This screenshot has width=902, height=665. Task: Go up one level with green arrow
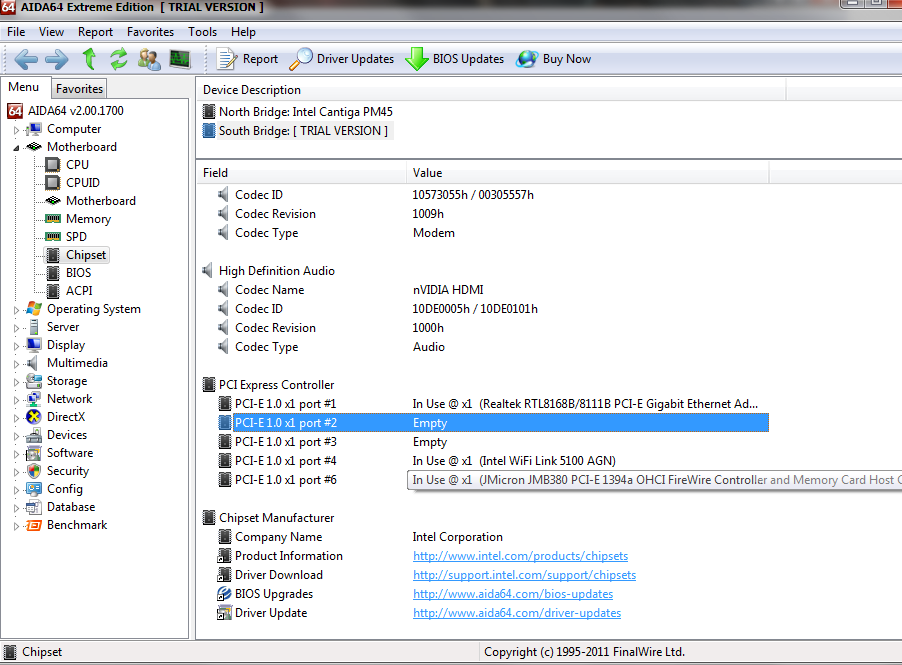tap(89, 59)
